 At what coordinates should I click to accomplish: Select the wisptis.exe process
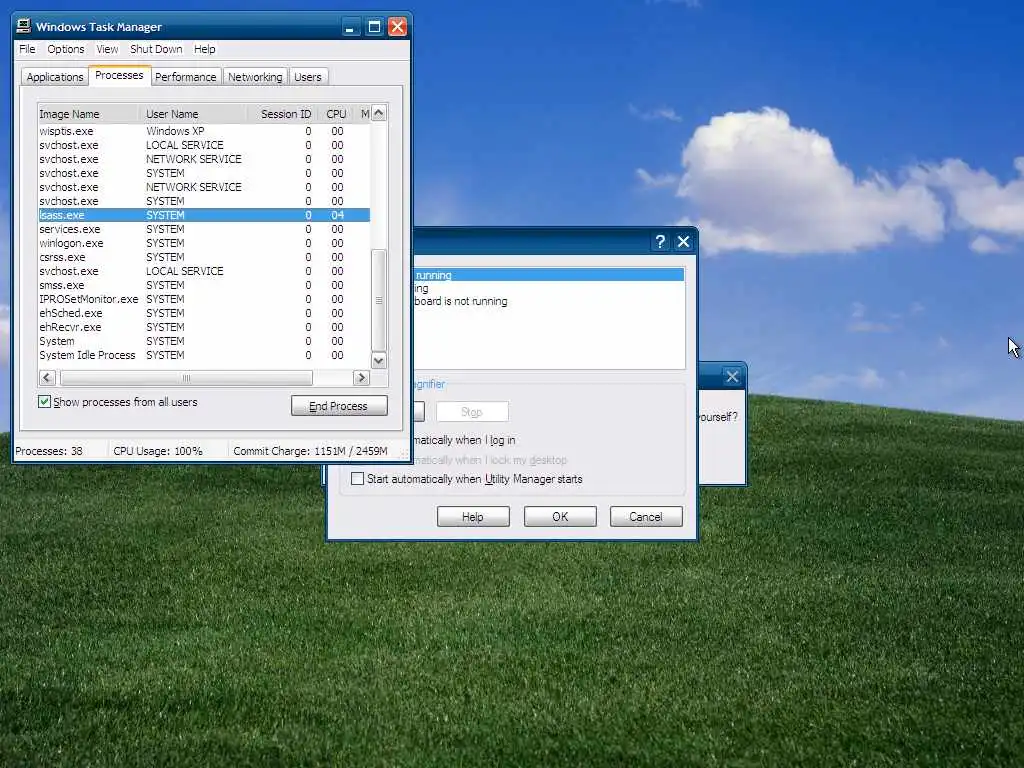204,131
